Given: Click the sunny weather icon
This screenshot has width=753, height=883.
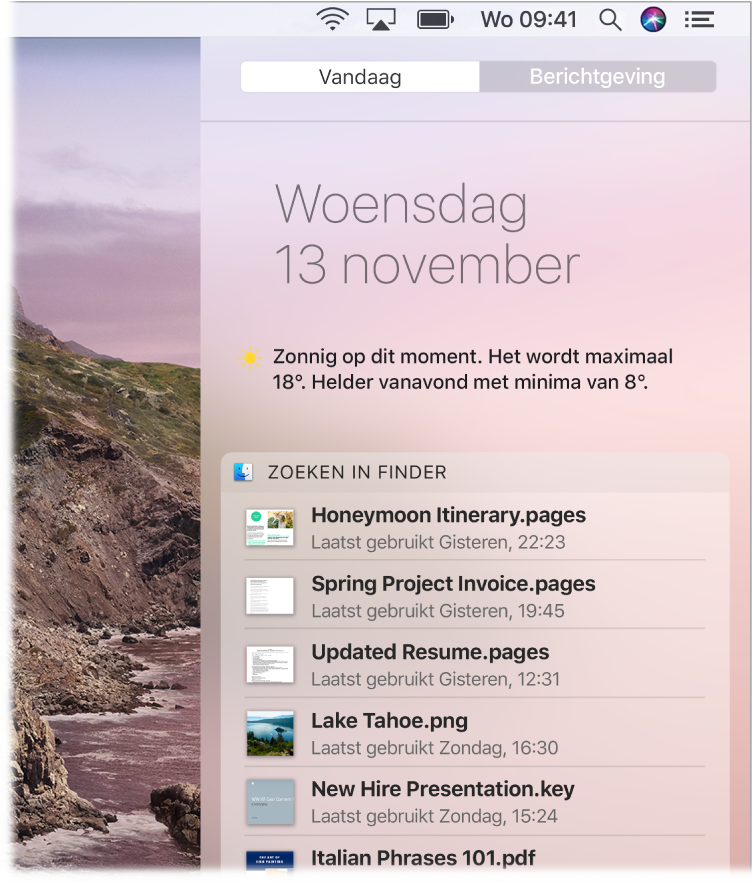Looking at the screenshot, I should pos(250,358).
